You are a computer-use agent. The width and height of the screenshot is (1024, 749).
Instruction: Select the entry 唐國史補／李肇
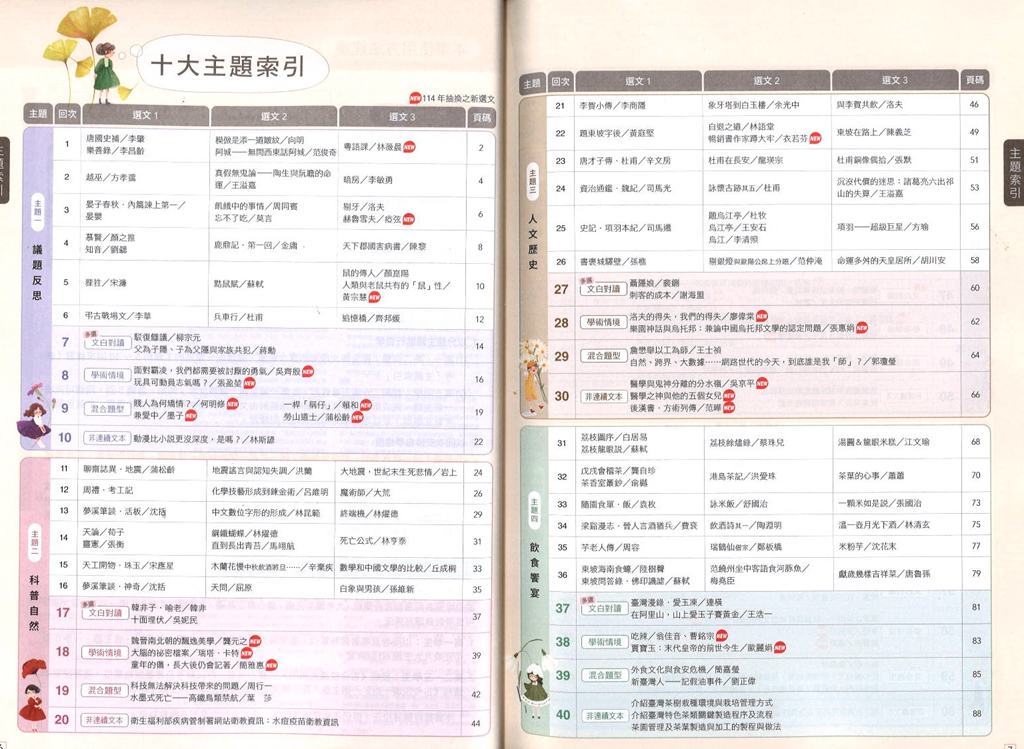[115, 138]
